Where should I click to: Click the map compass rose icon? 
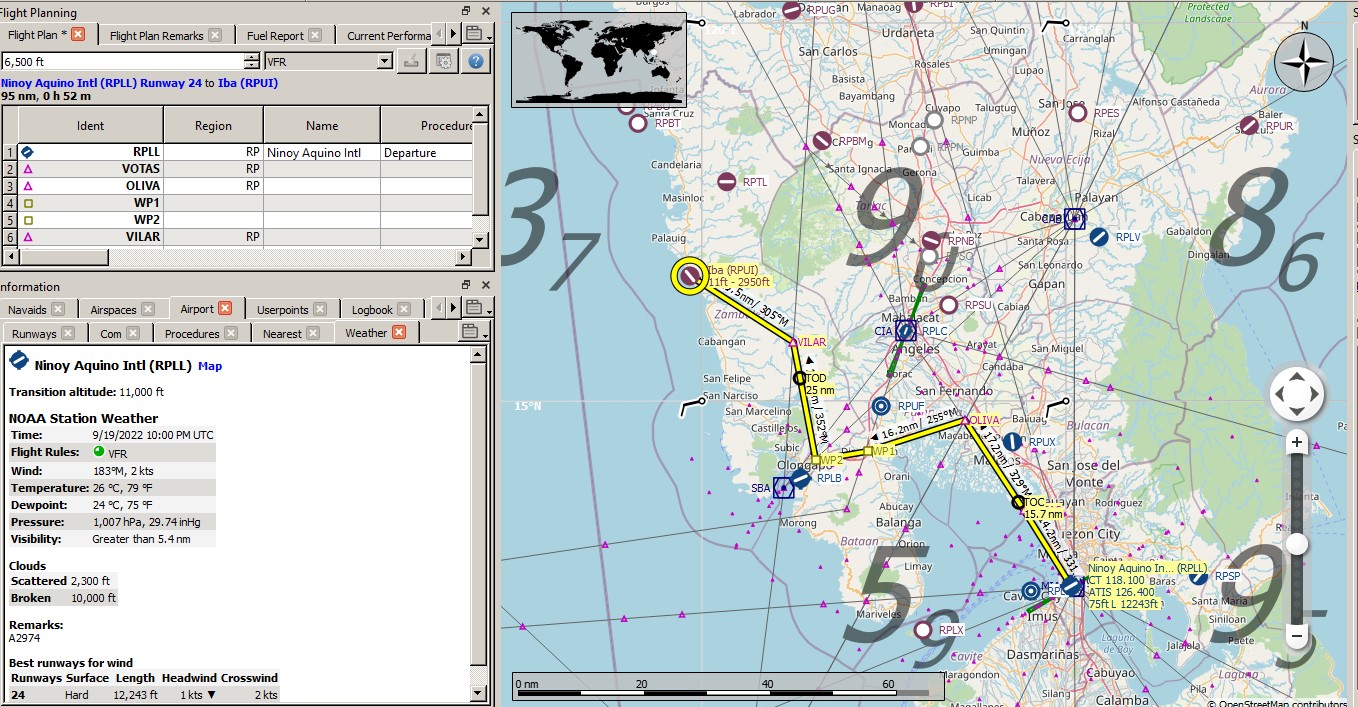tap(1303, 62)
